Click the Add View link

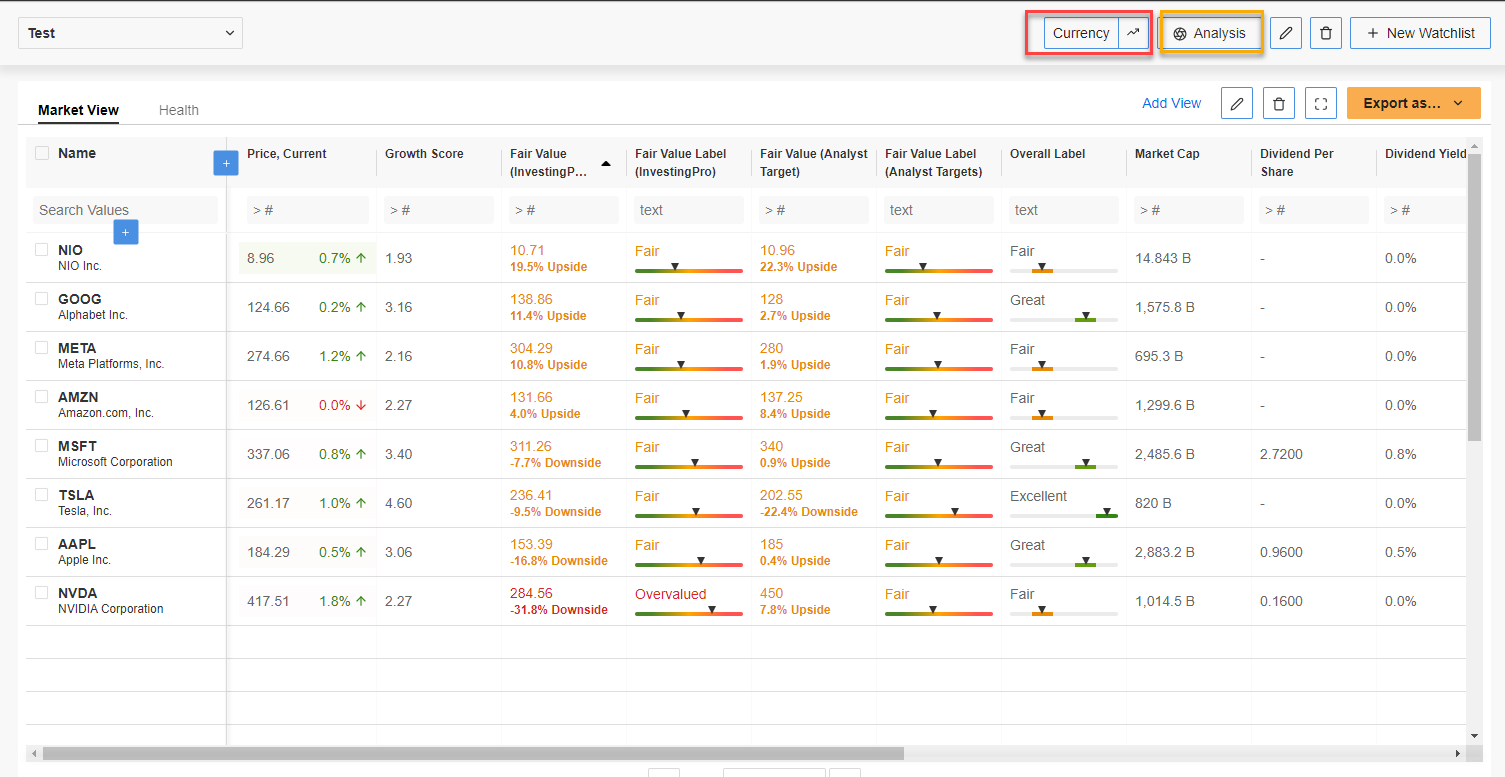tap(1172, 103)
